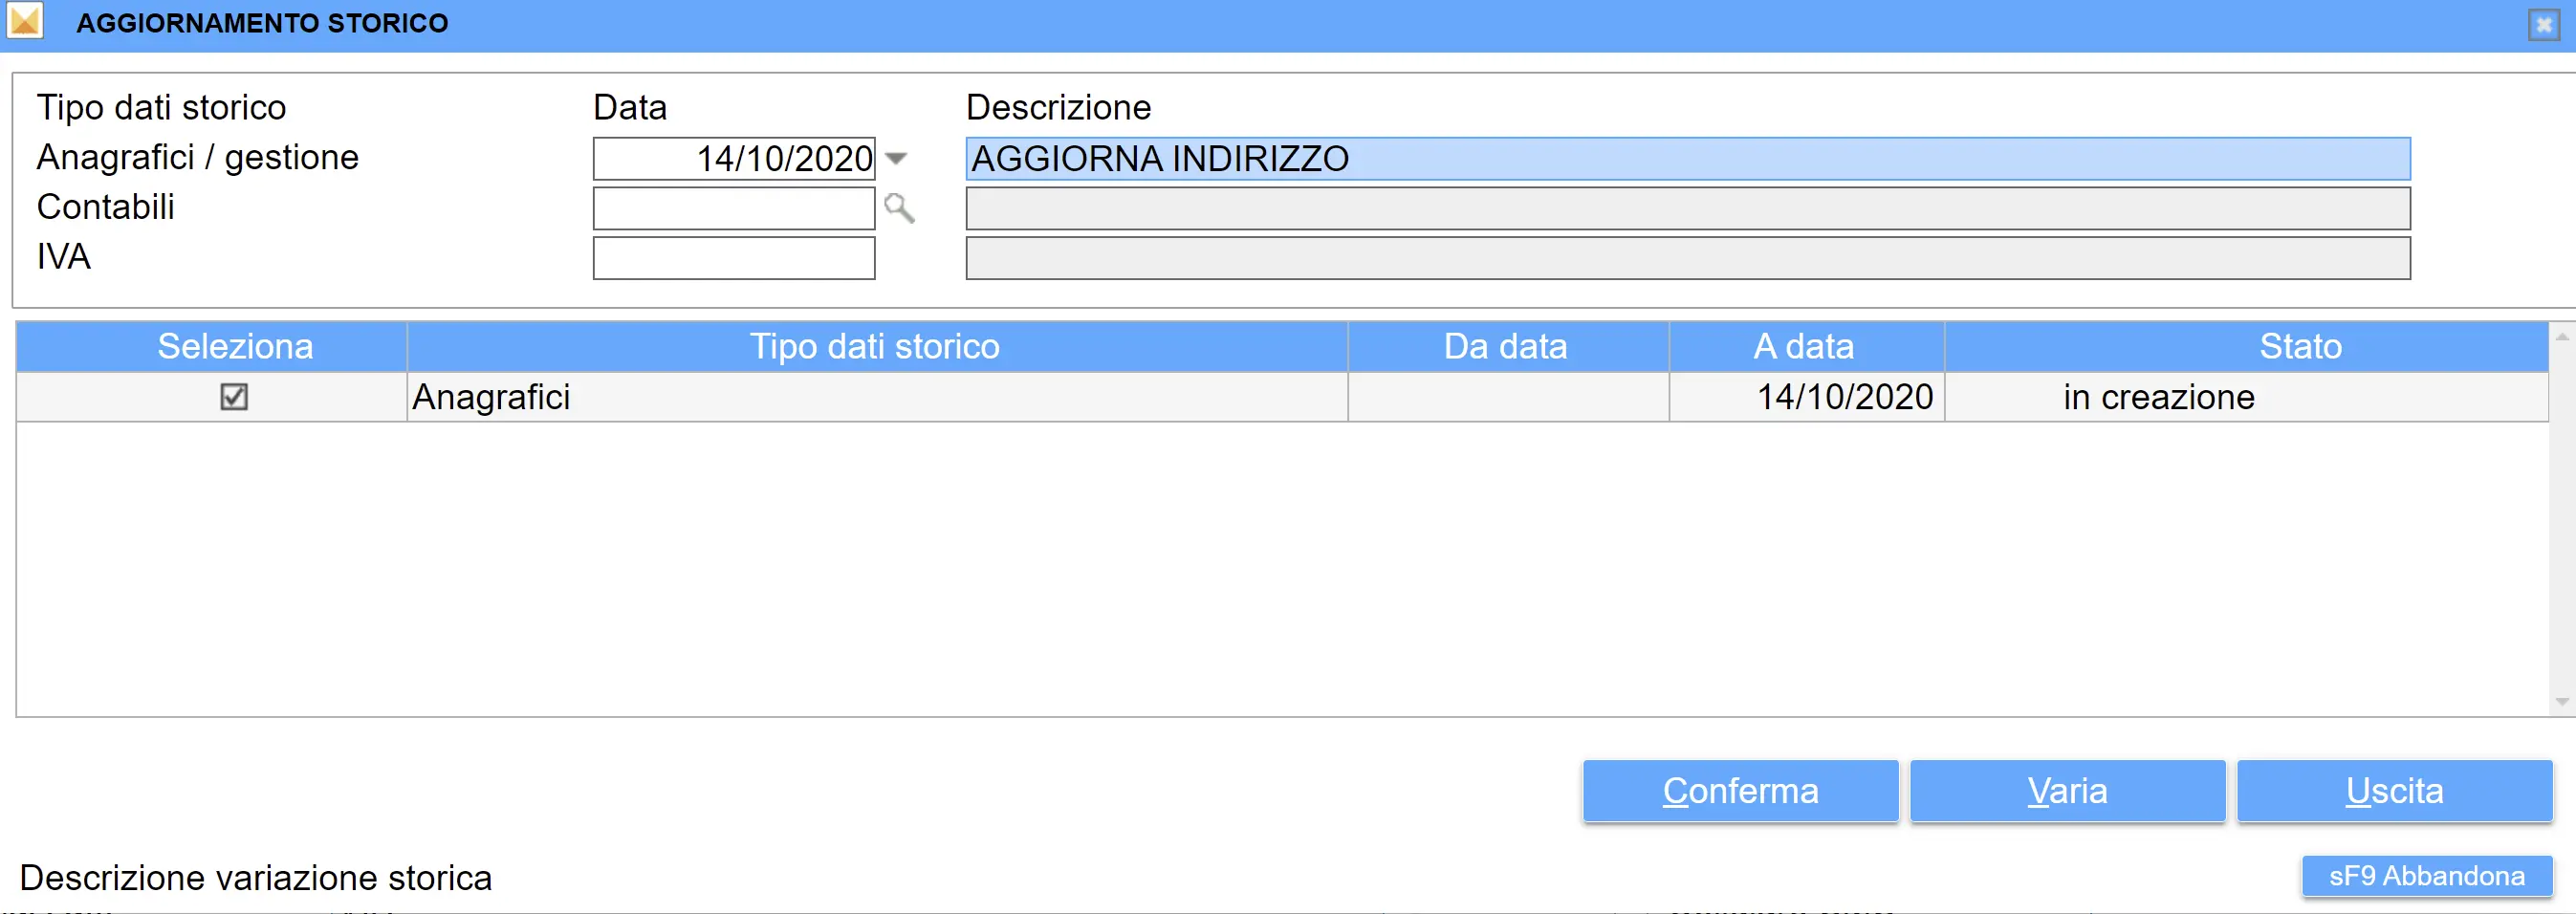
Task: Click the IVA date input field
Action: (x=734, y=258)
